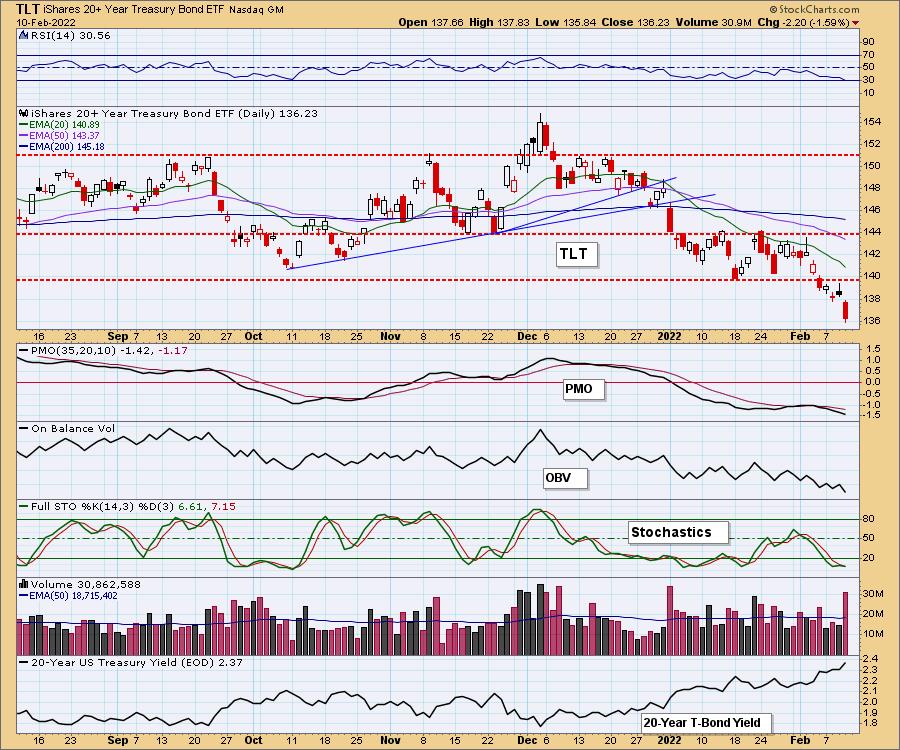
Task: Click the 136 price level on right axis
Action: click(x=872, y=321)
